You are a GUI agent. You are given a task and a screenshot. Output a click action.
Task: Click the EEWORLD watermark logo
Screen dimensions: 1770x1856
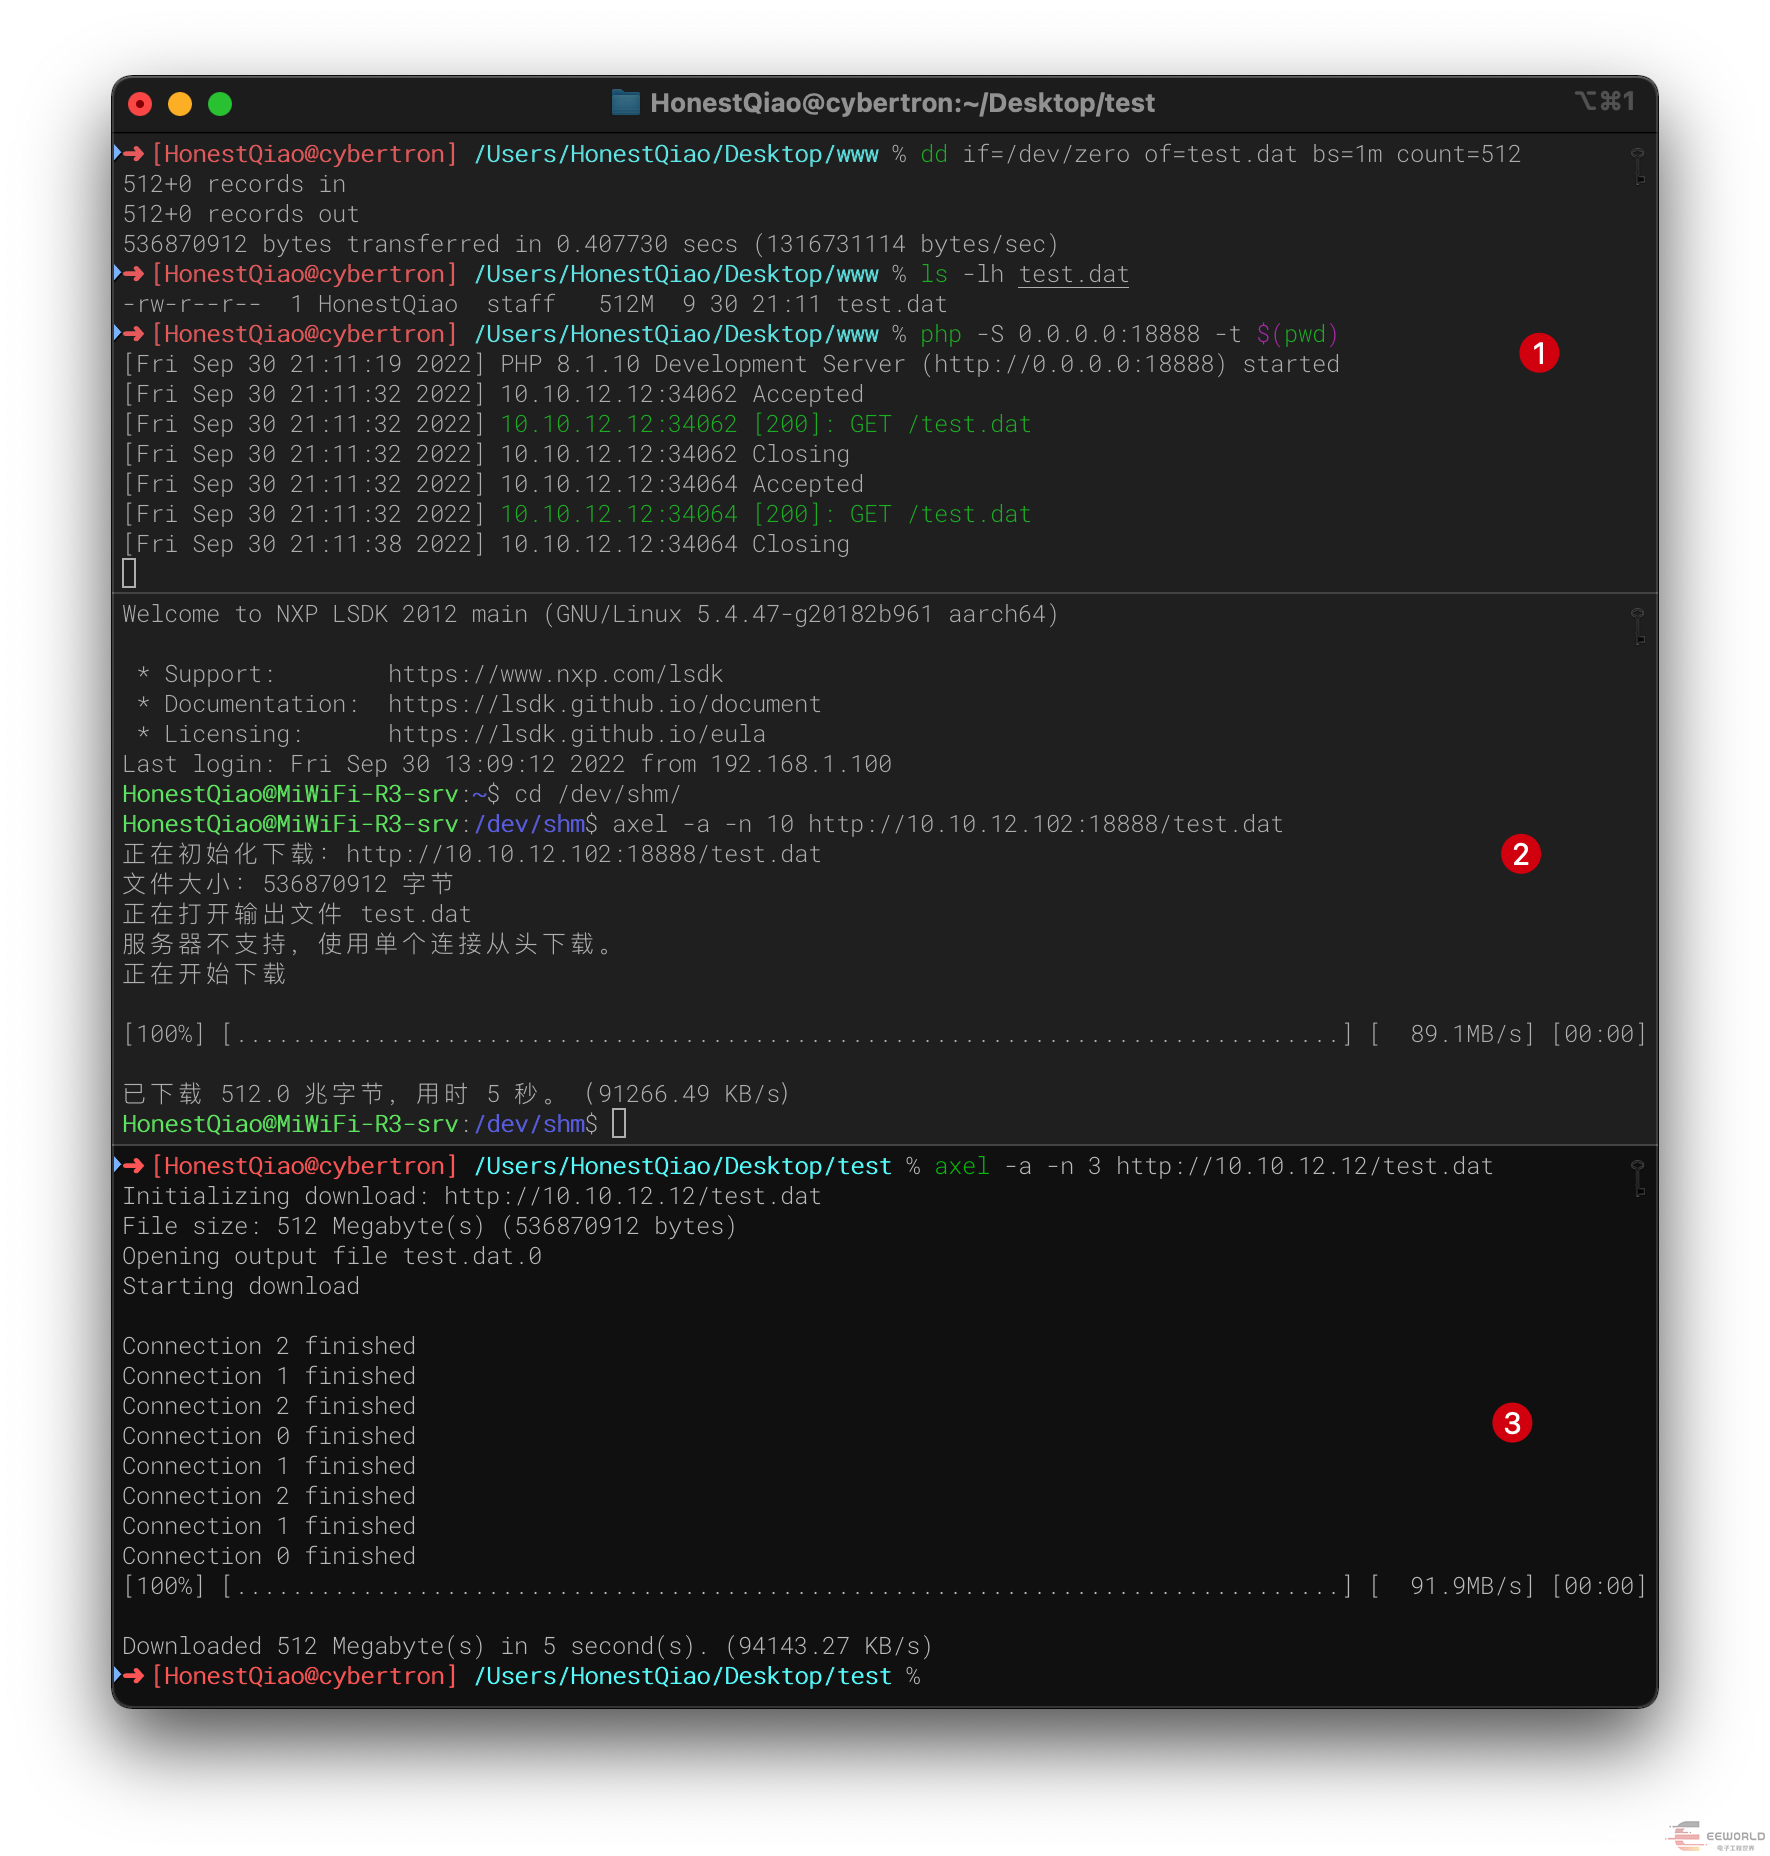[x=1715, y=1836]
